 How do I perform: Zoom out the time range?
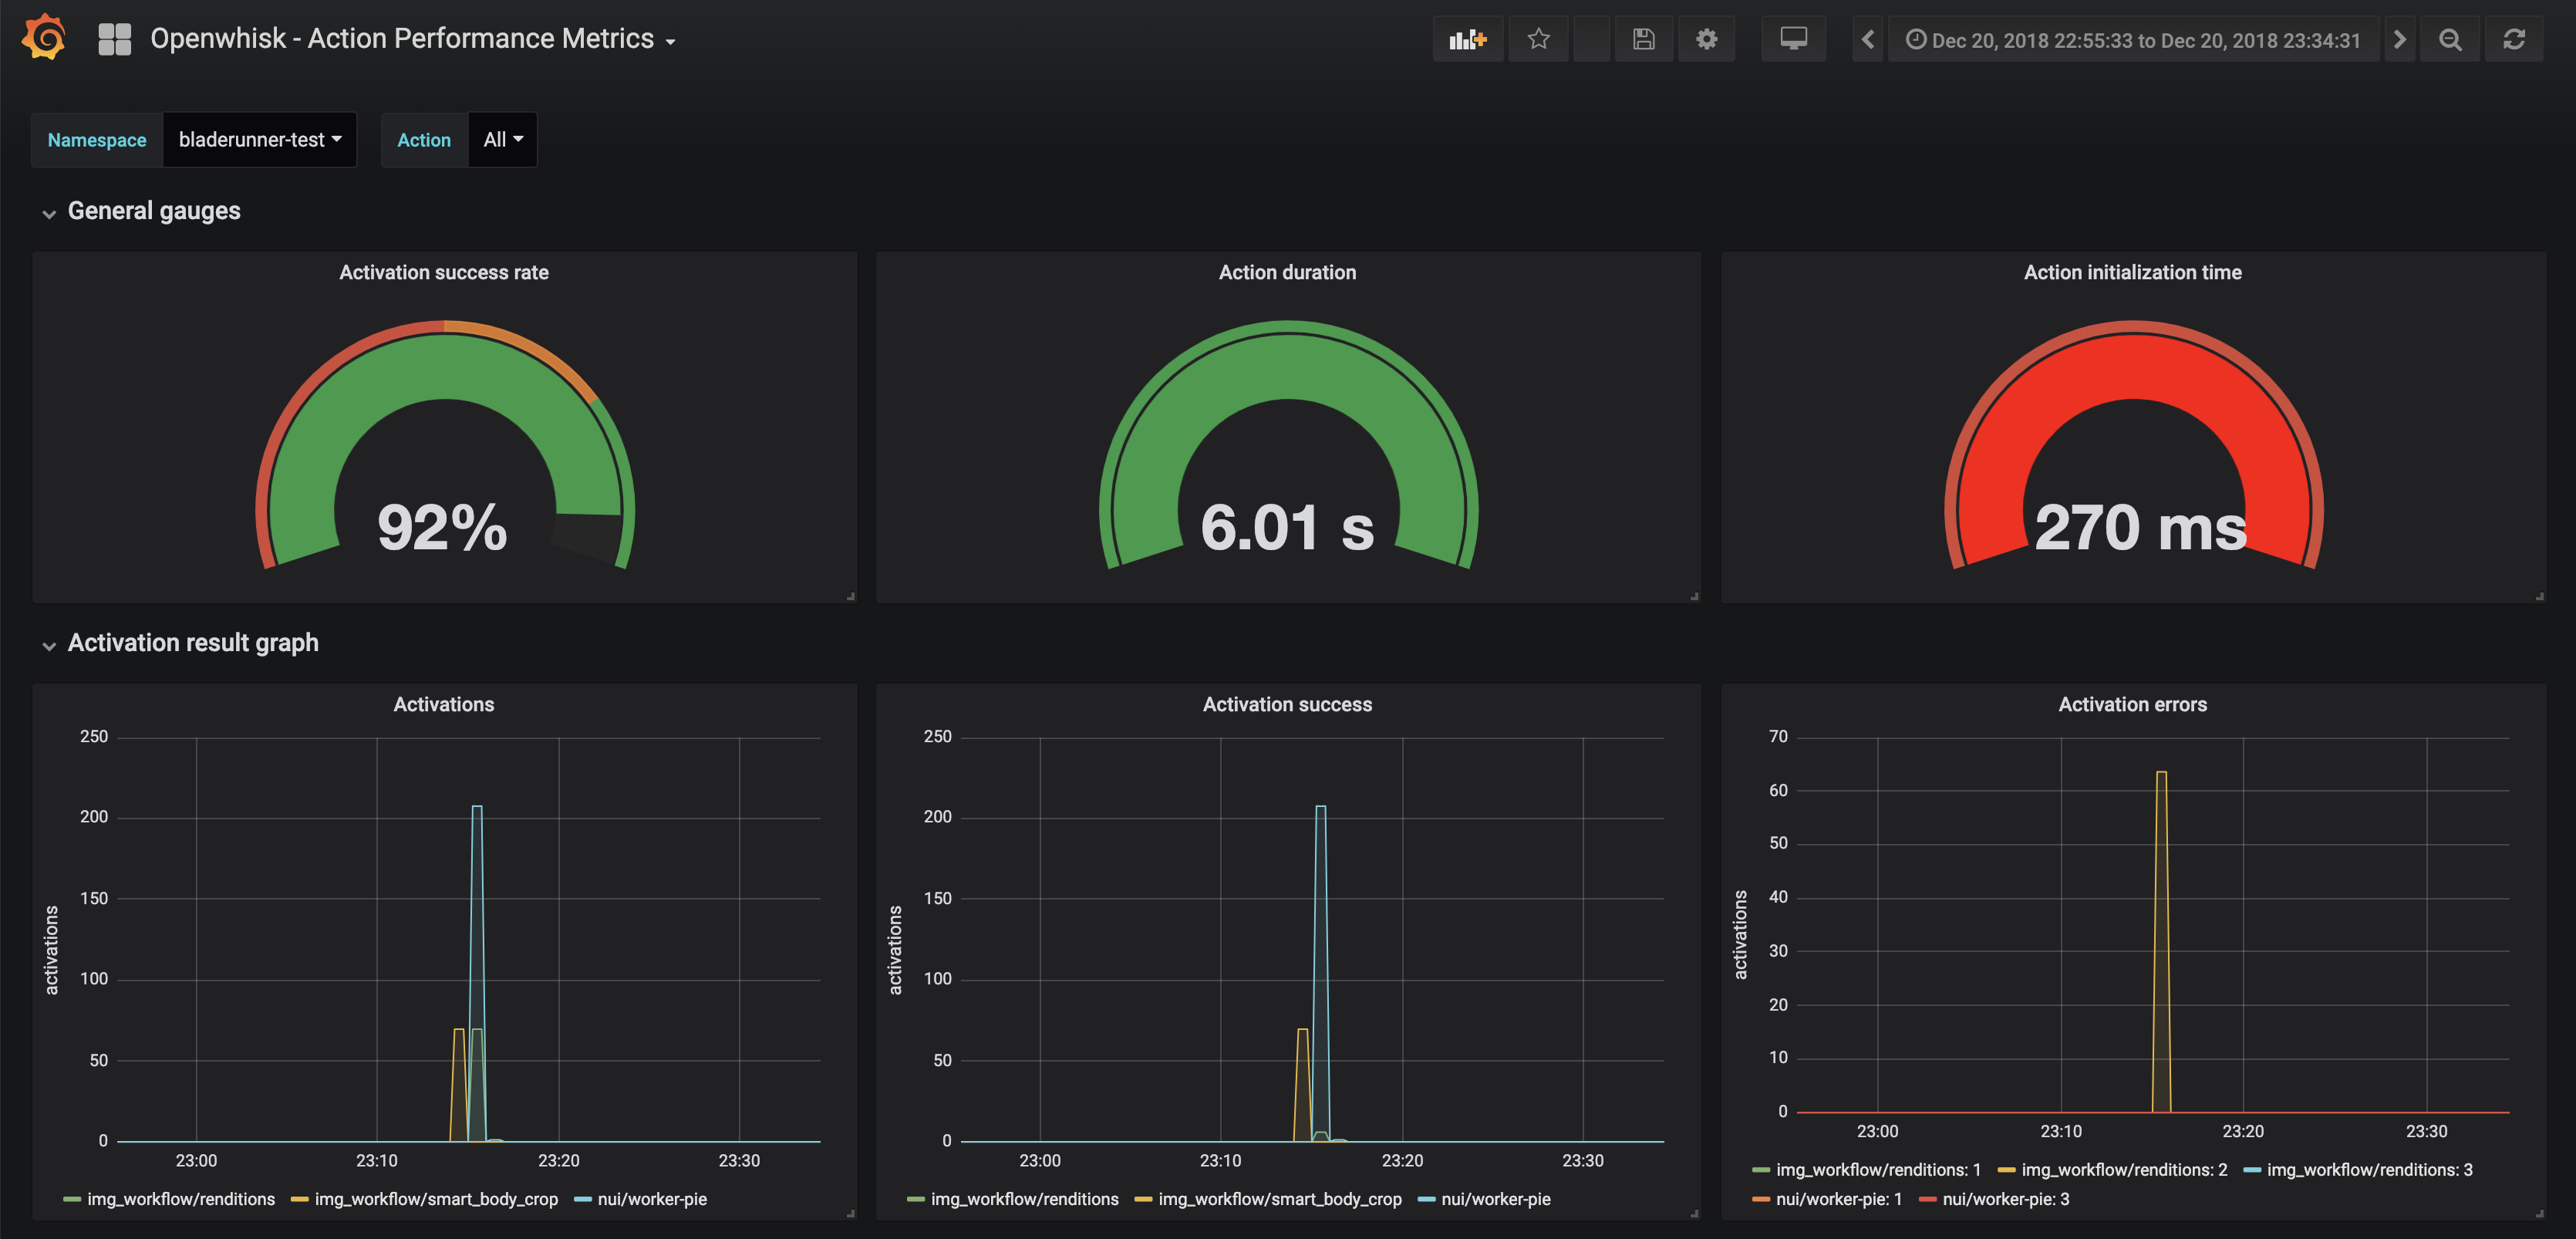(x=2449, y=39)
